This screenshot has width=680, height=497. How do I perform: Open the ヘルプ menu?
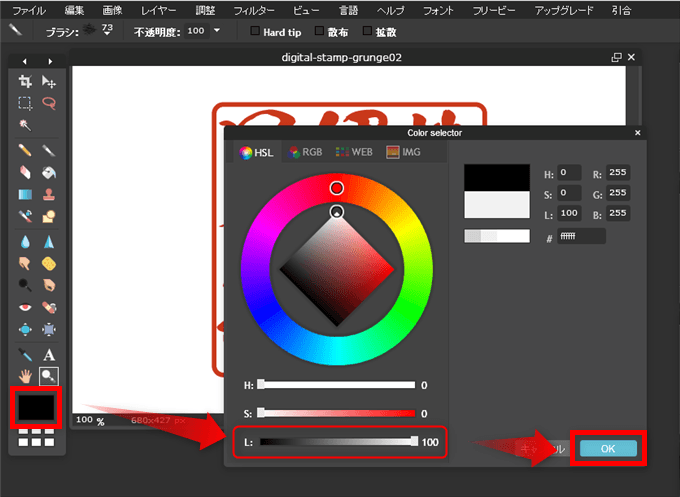[x=390, y=10]
